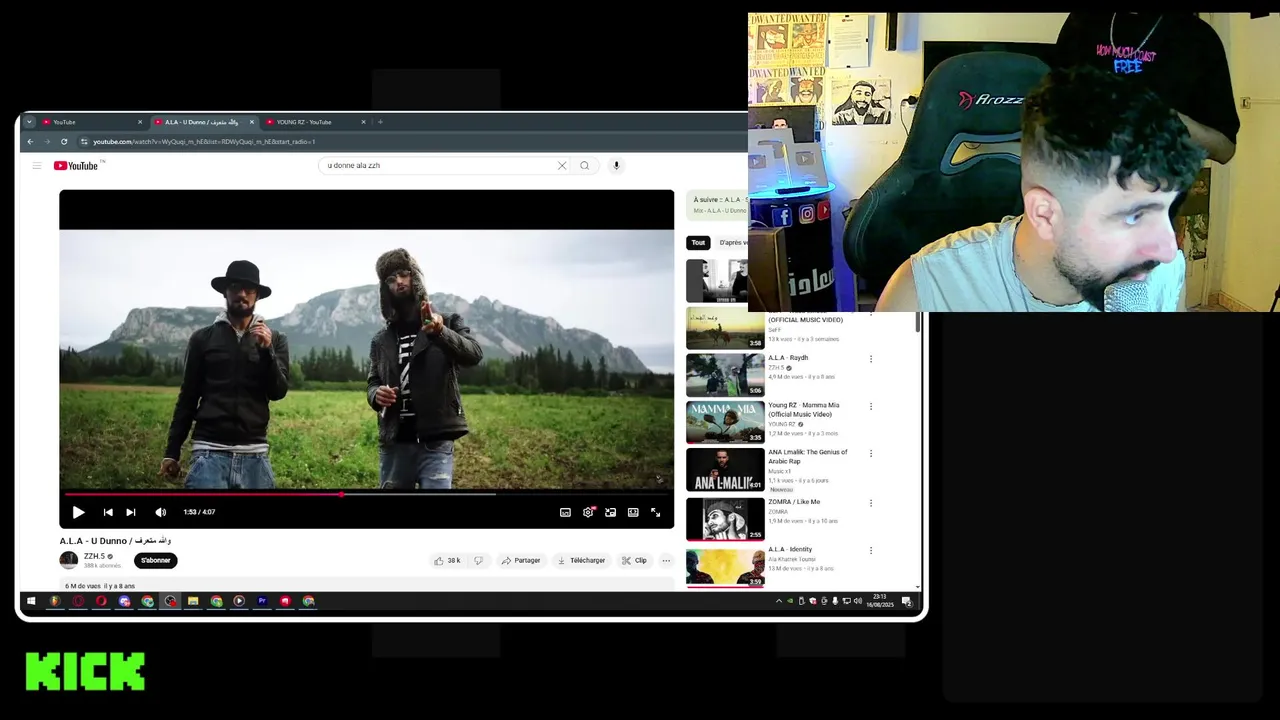Open options menu for ZOMRA / Like Me

coord(871,503)
